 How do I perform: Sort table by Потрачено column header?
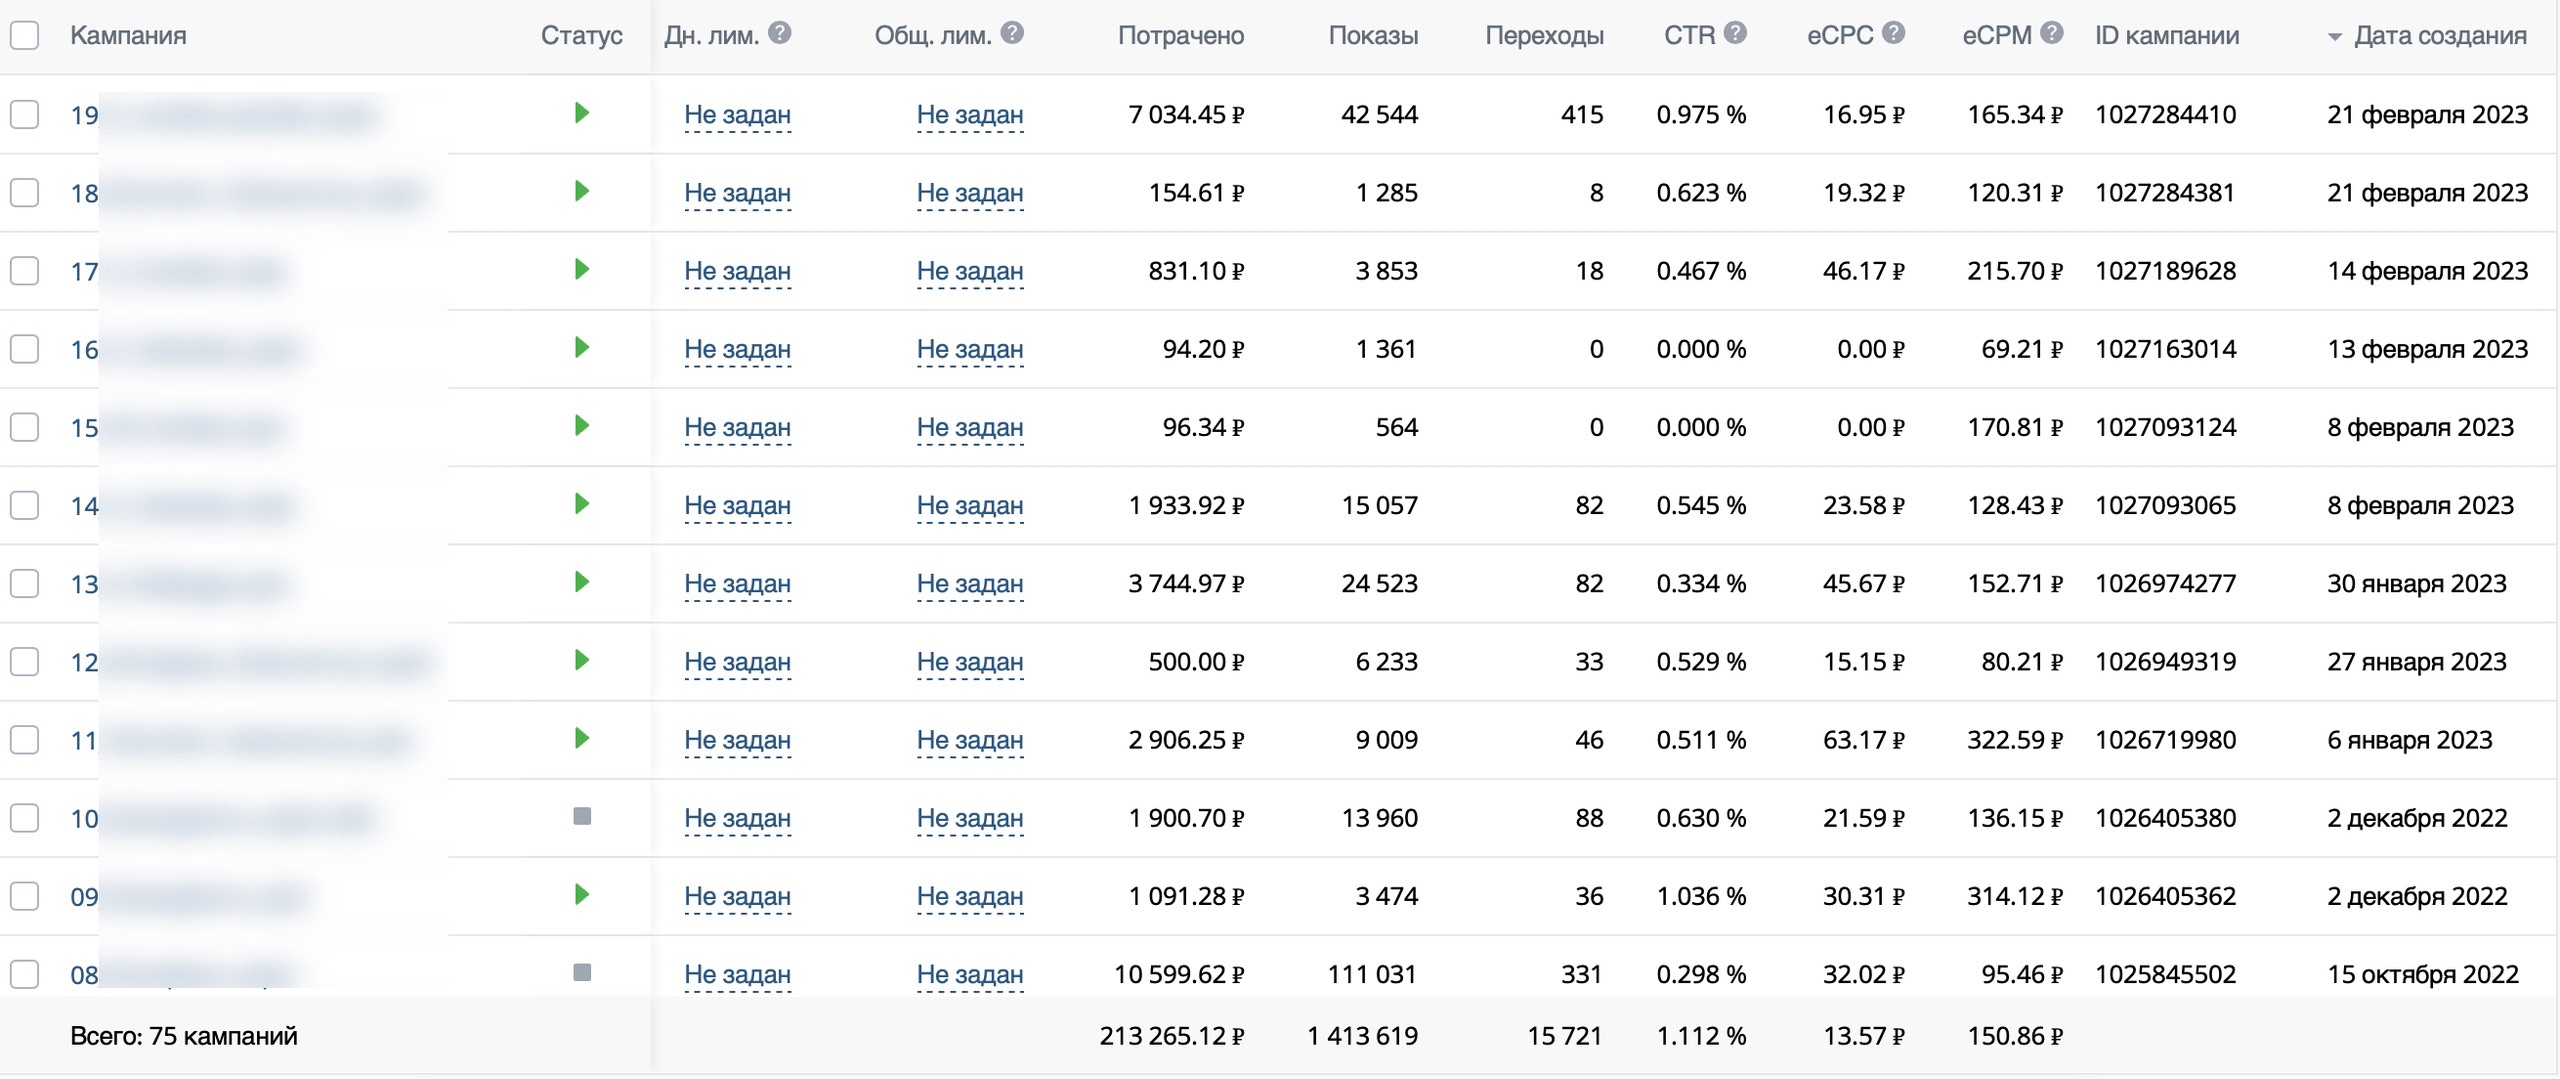coord(1180,36)
